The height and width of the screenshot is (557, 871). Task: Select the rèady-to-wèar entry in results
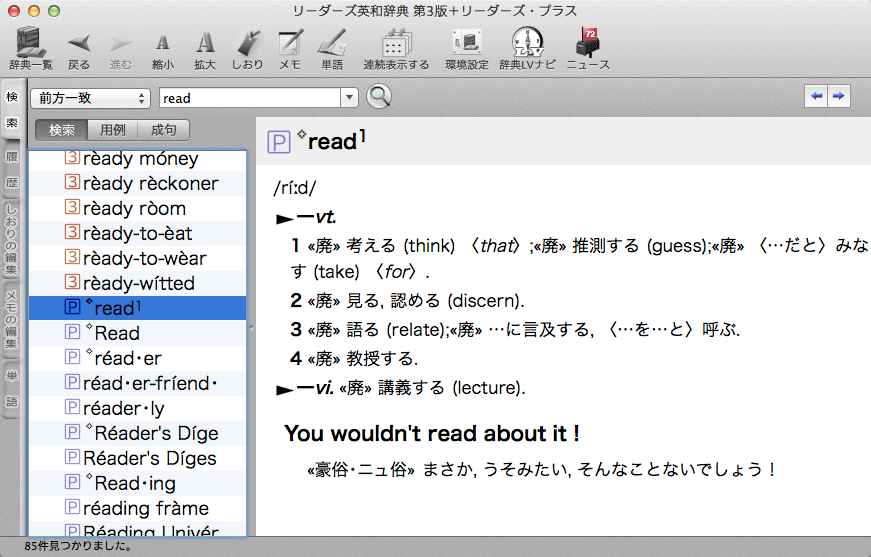[144, 258]
